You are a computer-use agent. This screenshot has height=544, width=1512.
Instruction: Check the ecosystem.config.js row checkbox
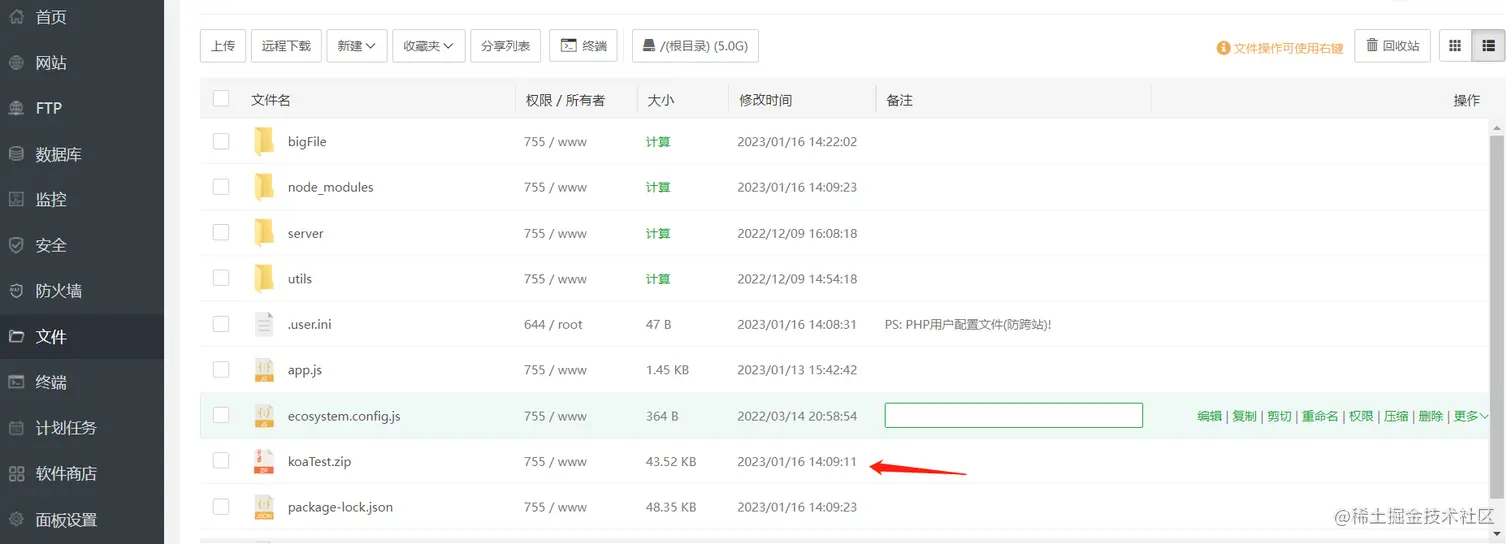[x=221, y=416]
